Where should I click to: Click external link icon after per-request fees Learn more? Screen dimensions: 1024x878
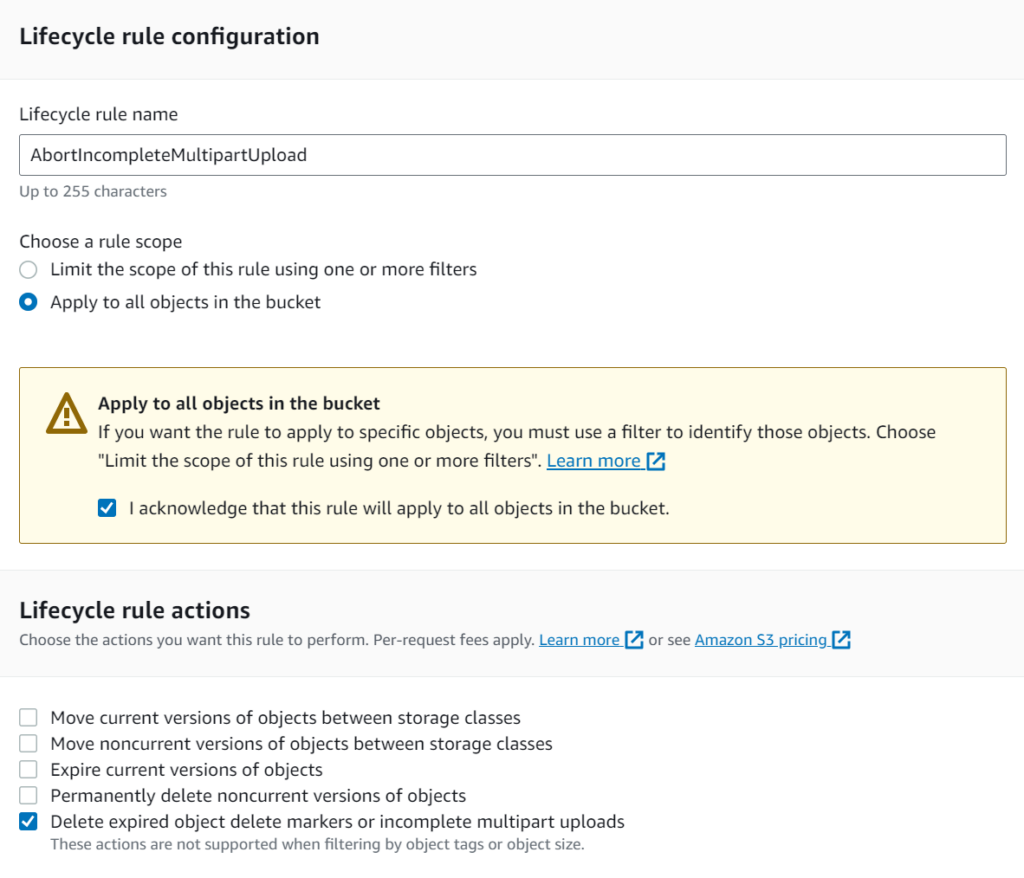(x=634, y=640)
